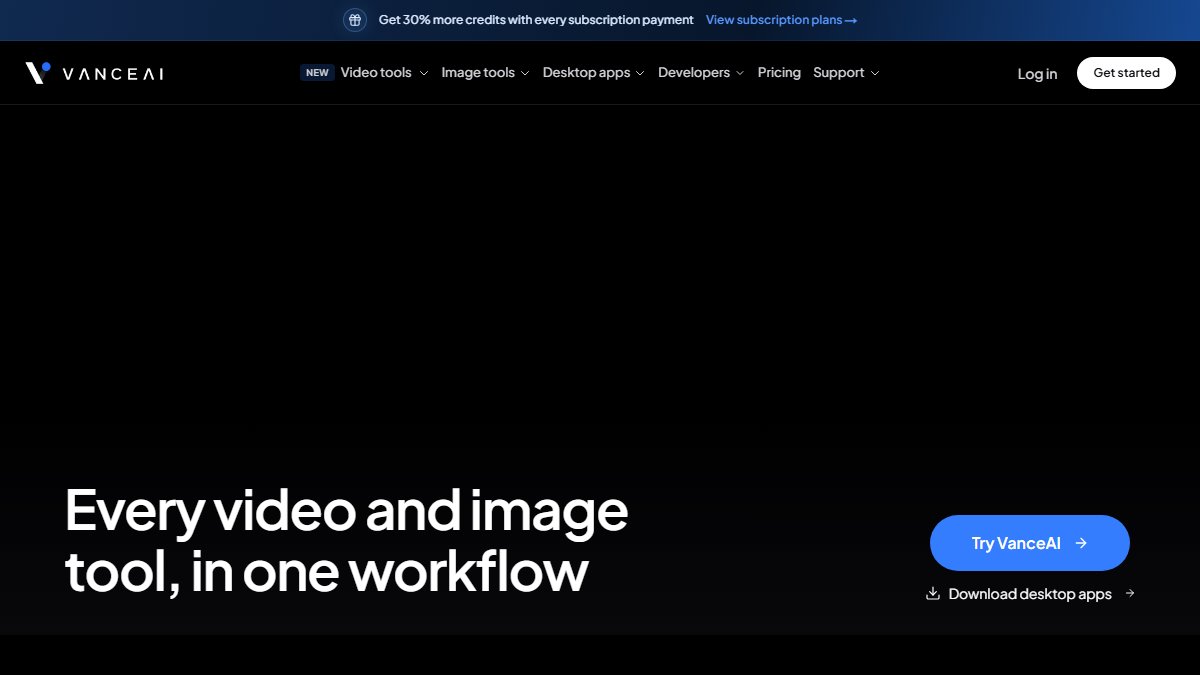Open the Download desktop apps link
The image size is (1200, 675).
(1030, 594)
